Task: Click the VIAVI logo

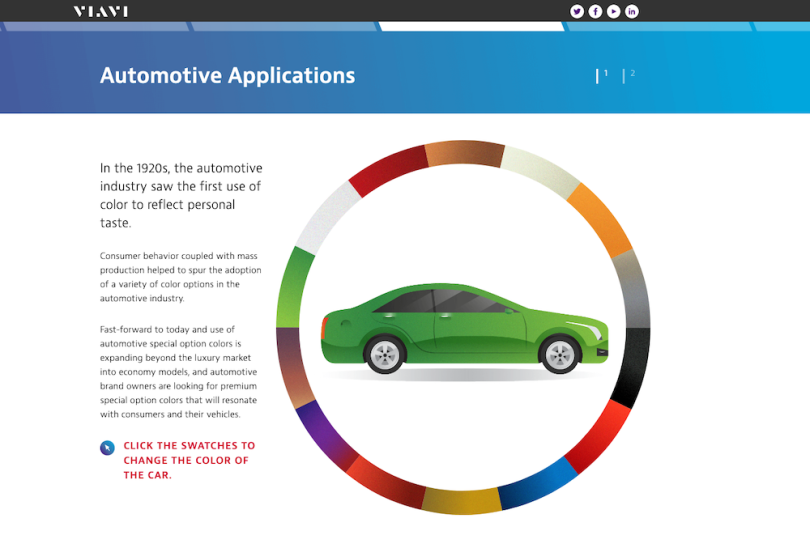Action: click(x=100, y=11)
